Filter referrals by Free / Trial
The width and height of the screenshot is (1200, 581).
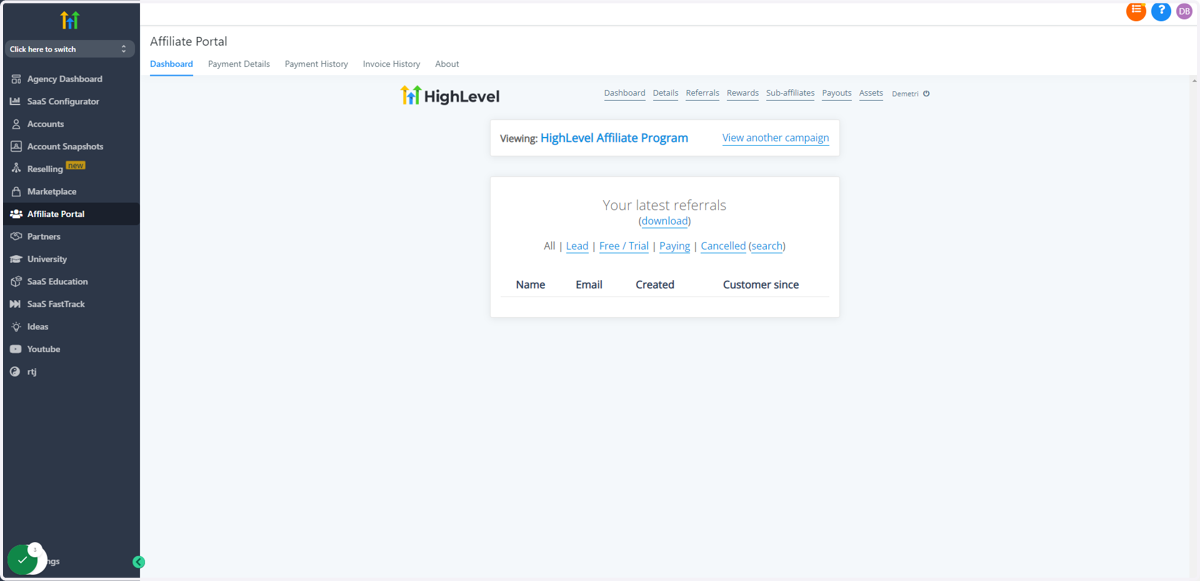click(x=624, y=246)
